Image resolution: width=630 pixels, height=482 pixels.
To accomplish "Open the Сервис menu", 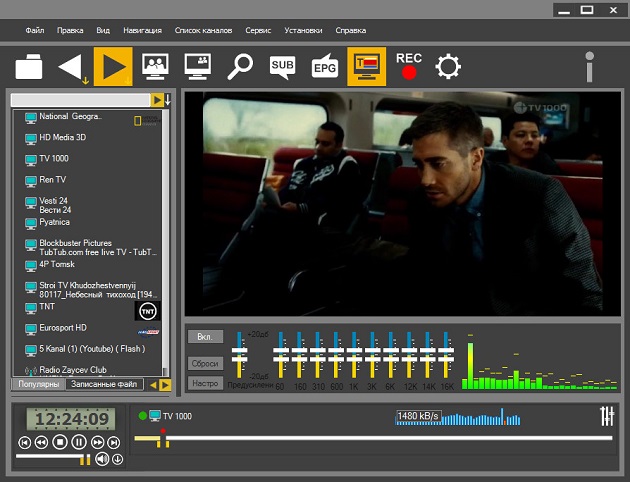I will [x=258, y=31].
